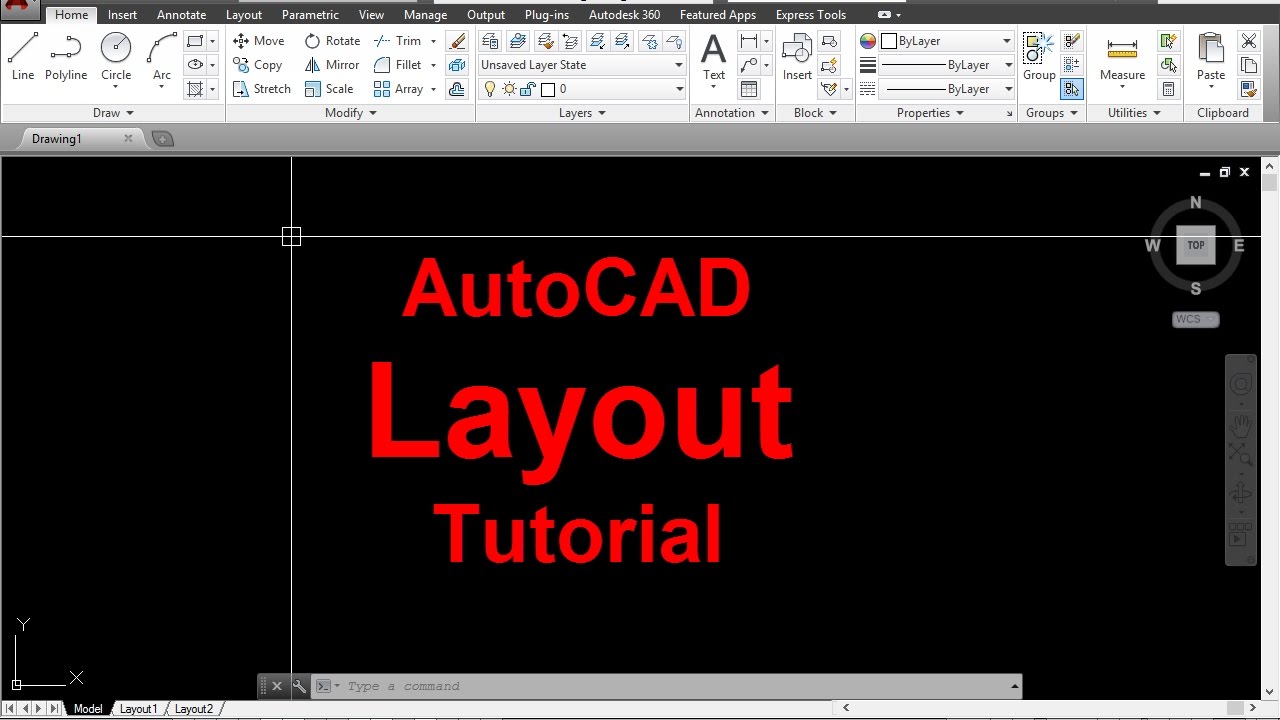Close the Drawing1 tab
1280x720 pixels.
coord(128,138)
